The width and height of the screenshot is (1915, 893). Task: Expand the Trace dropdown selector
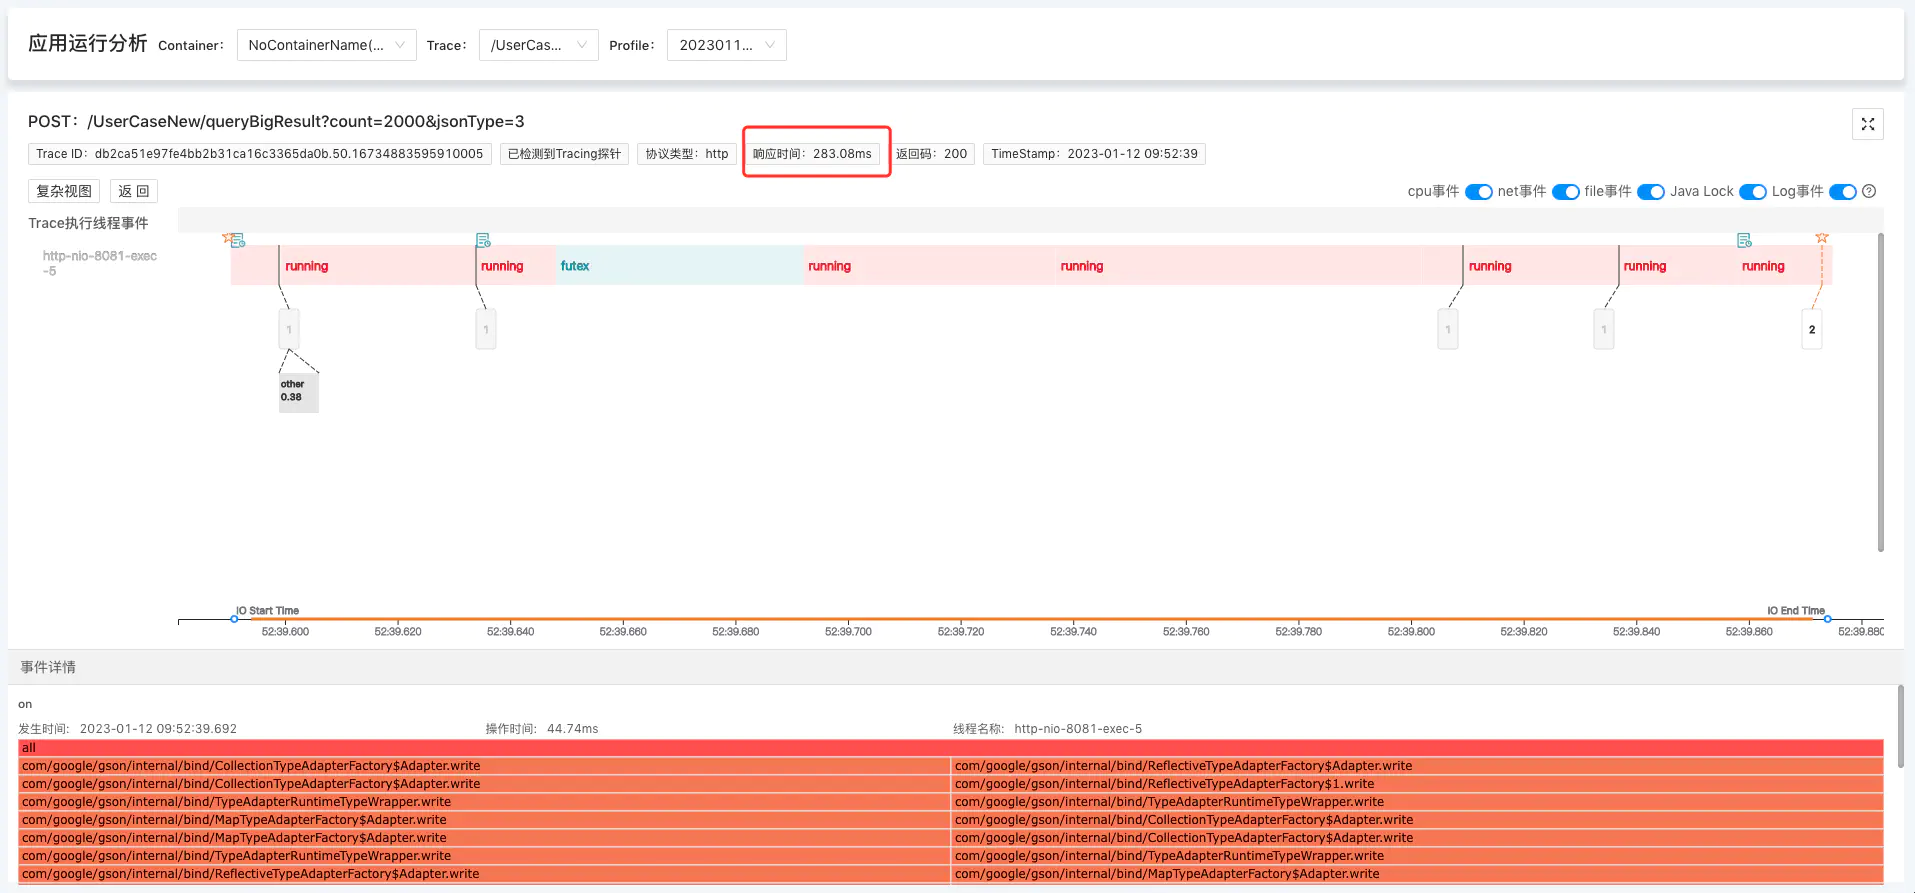[538, 45]
